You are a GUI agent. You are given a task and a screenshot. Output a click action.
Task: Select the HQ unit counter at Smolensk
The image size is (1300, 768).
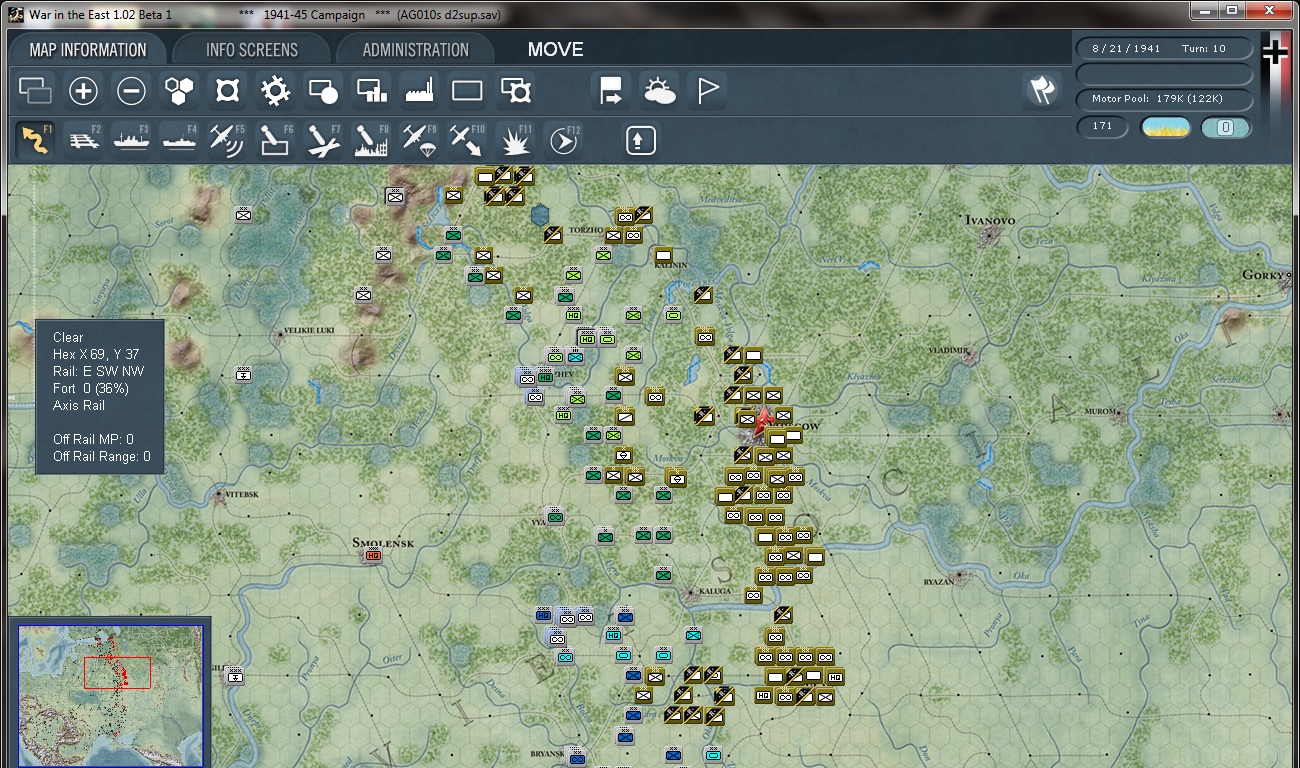(x=373, y=556)
